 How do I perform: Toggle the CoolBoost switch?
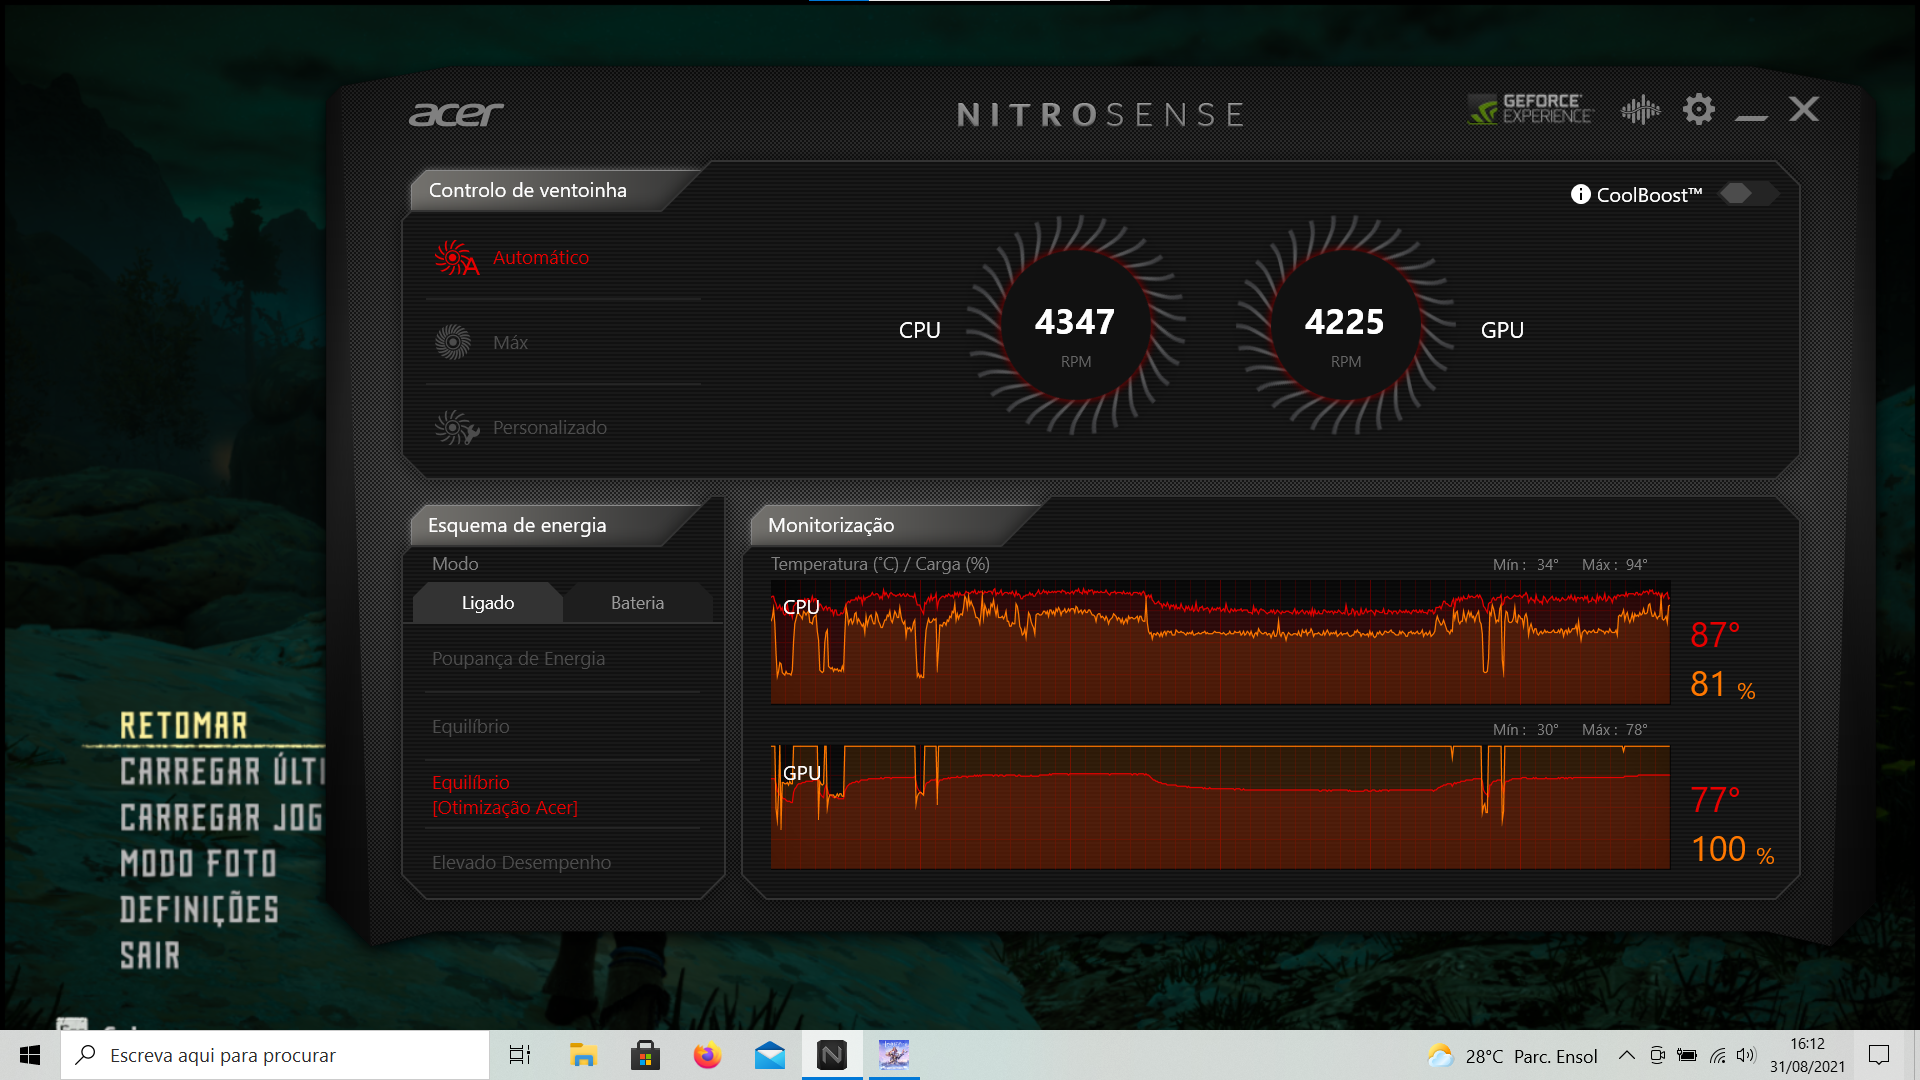point(1747,194)
